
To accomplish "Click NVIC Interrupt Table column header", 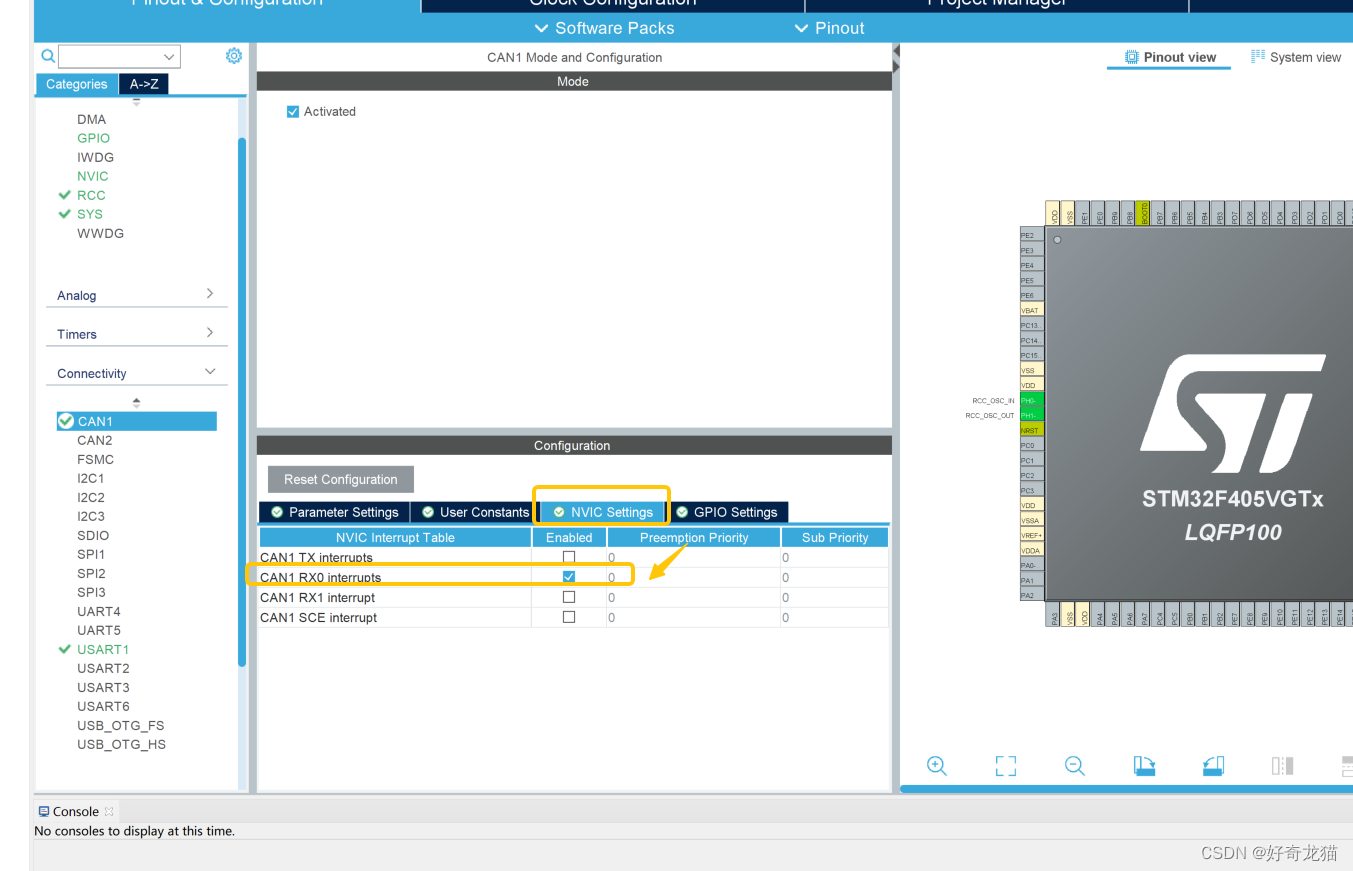I will [395, 537].
